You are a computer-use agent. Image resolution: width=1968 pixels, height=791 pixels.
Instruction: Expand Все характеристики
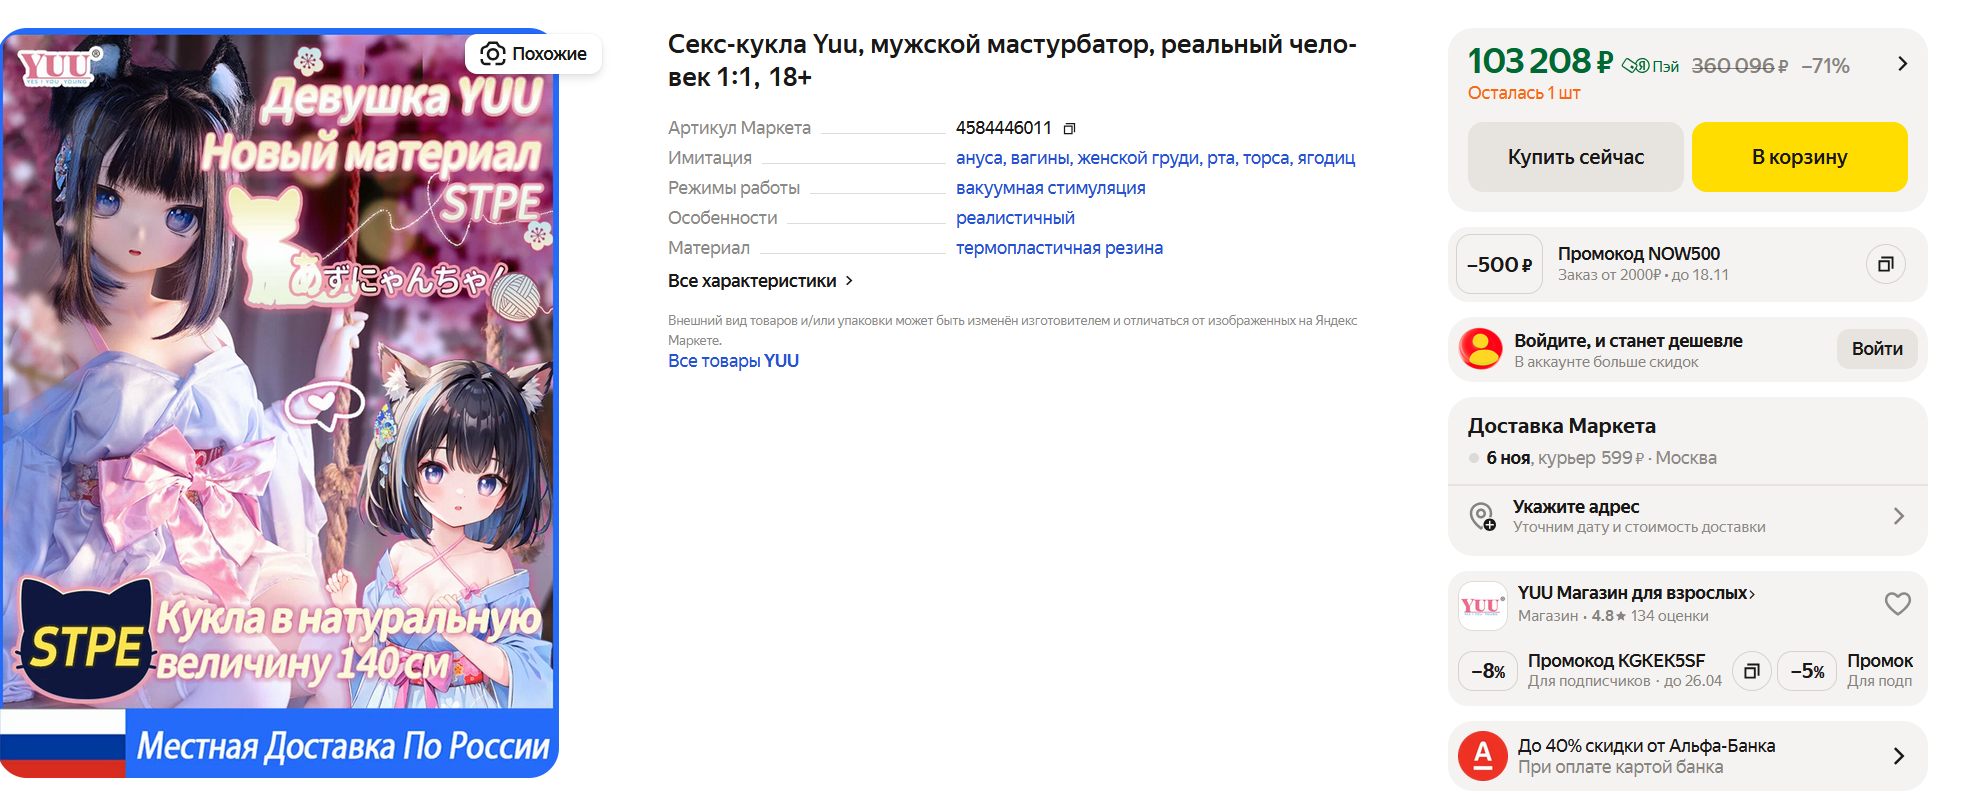coord(760,281)
